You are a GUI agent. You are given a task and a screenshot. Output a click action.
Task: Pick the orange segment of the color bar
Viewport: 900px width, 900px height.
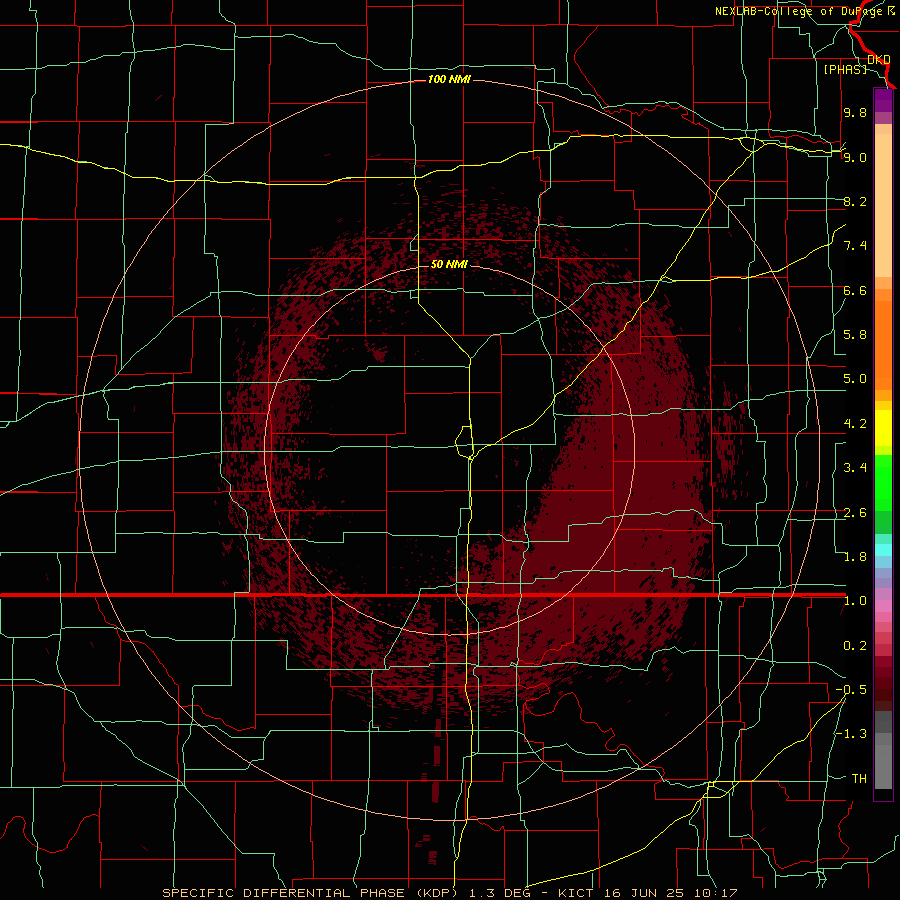pos(883,345)
